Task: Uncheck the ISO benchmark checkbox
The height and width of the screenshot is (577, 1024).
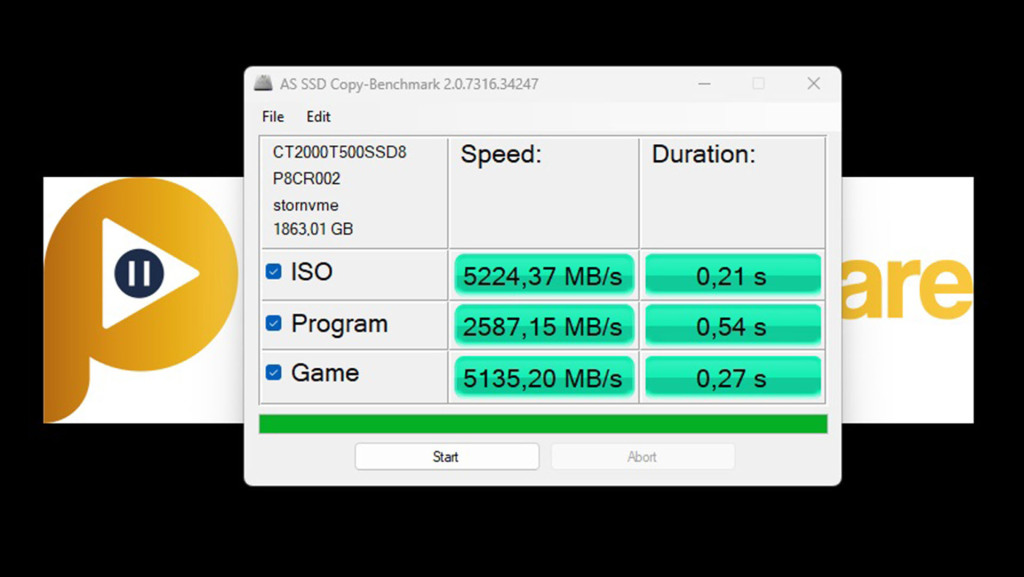Action: (x=273, y=272)
